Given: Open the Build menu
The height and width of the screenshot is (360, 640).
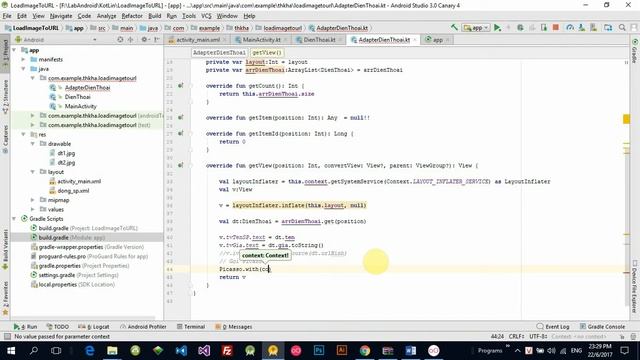Looking at the screenshot, I should [154, 16].
